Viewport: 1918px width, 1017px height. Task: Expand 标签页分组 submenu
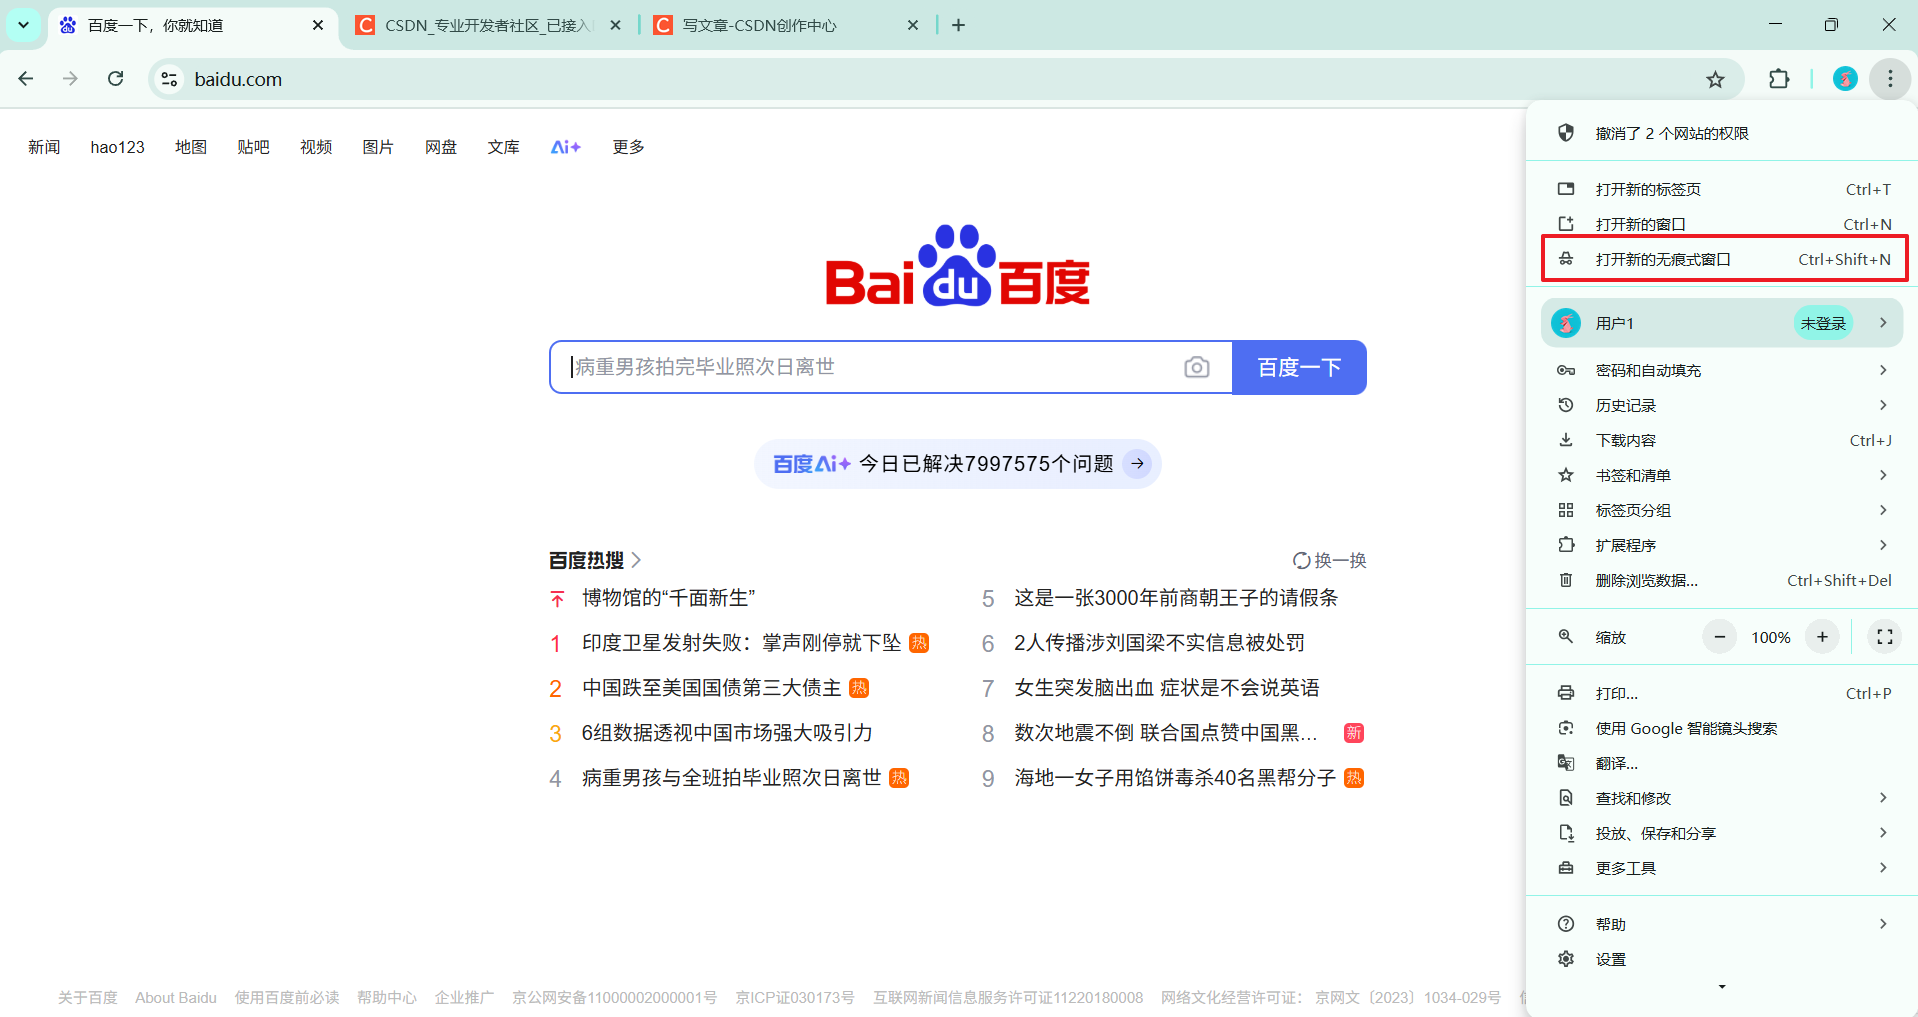[x=1720, y=510]
